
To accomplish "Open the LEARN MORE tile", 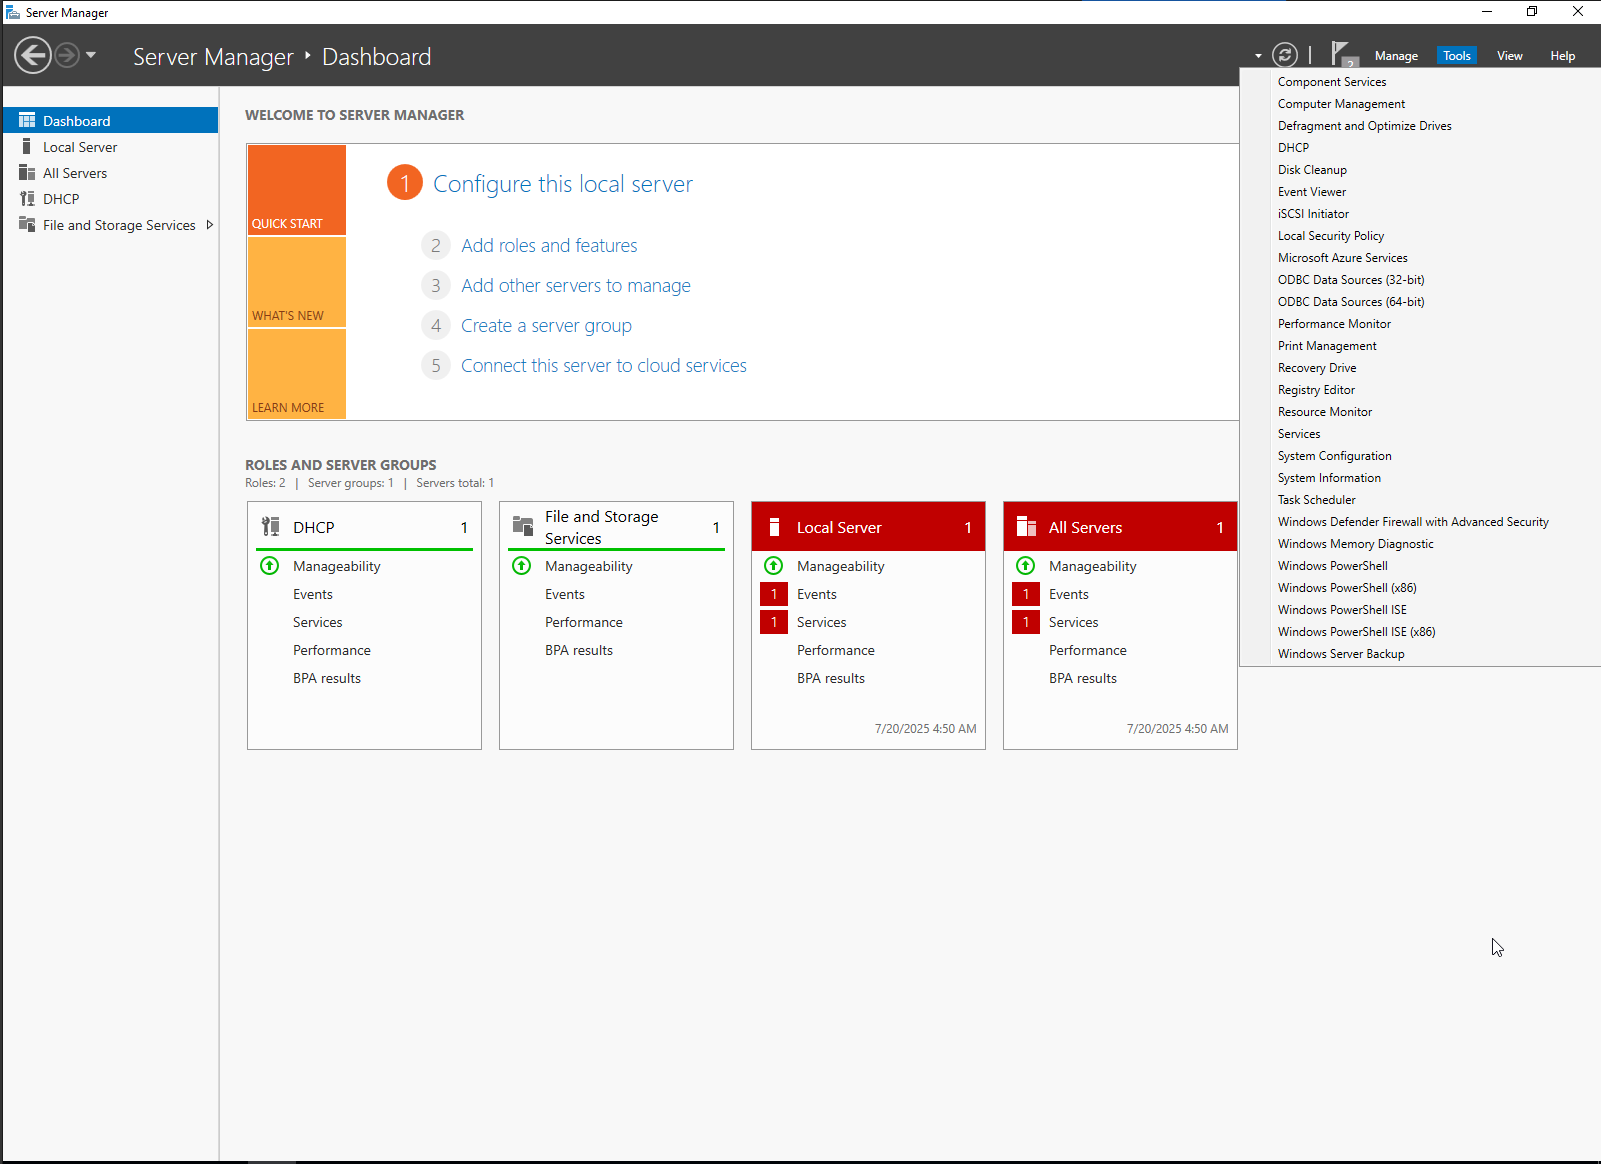I will [296, 374].
